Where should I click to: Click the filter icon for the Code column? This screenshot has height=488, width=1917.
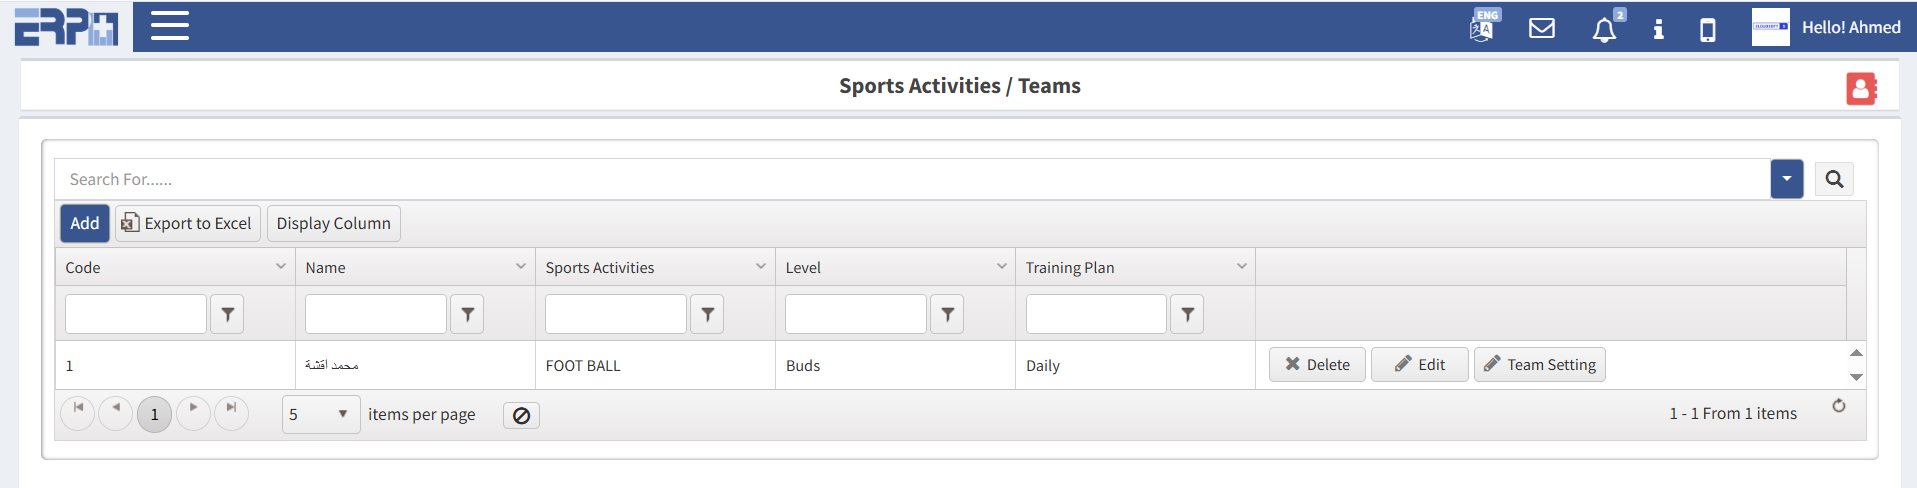(228, 314)
